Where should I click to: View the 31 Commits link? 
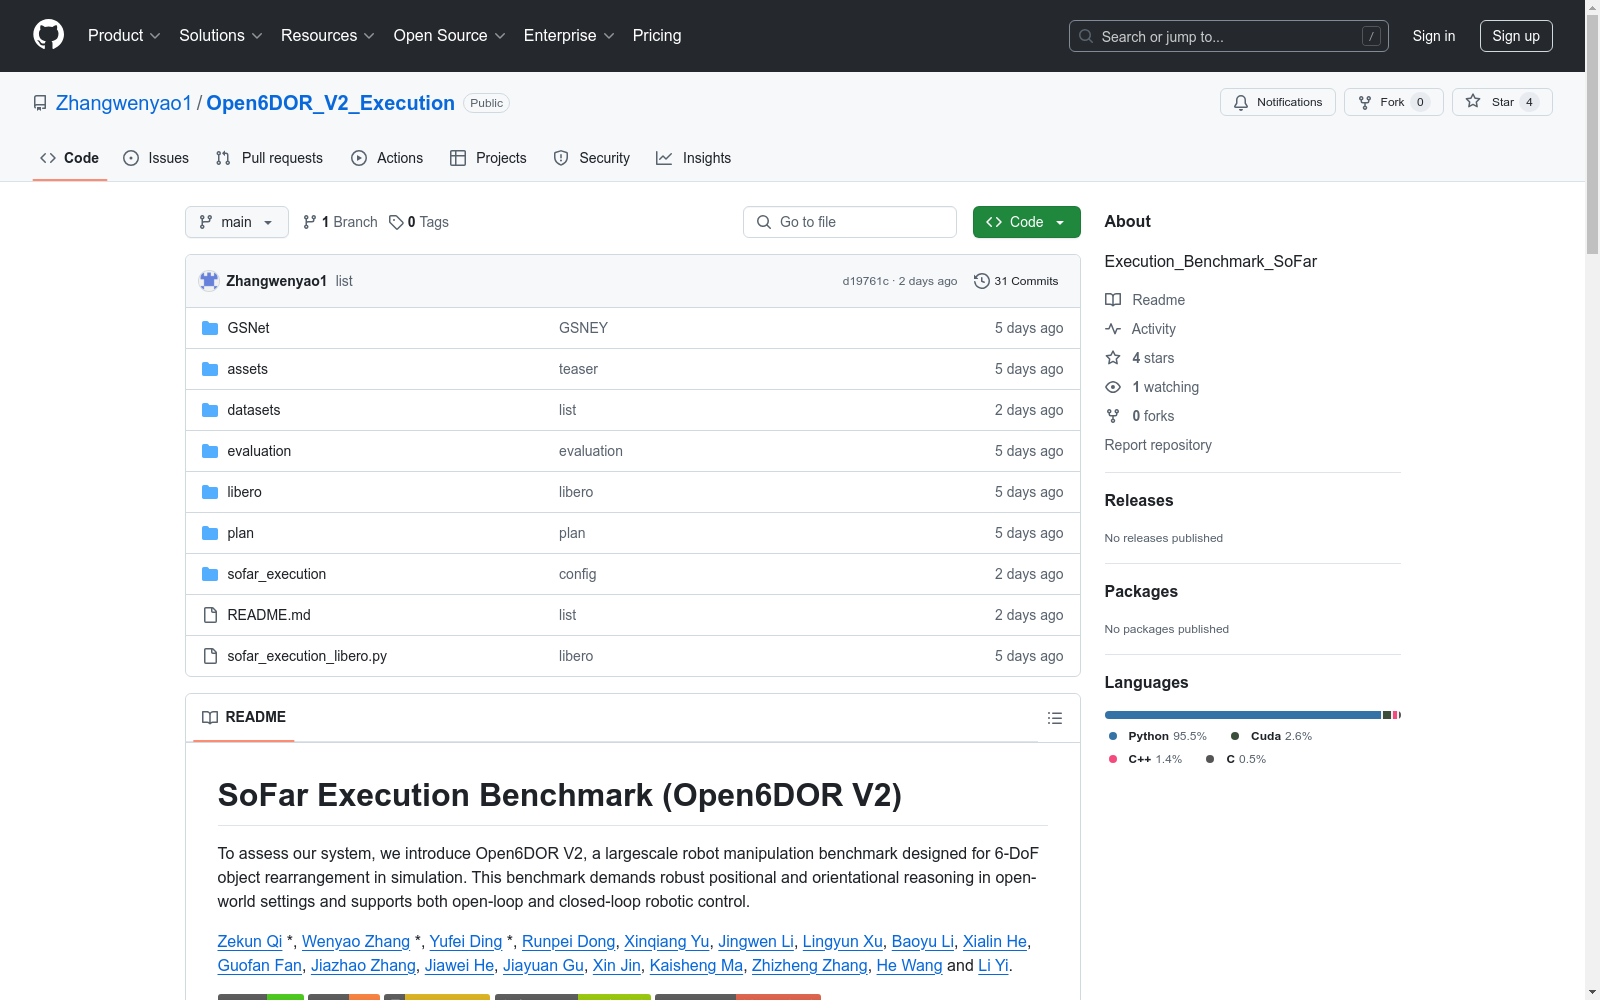(x=1016, y=281)
